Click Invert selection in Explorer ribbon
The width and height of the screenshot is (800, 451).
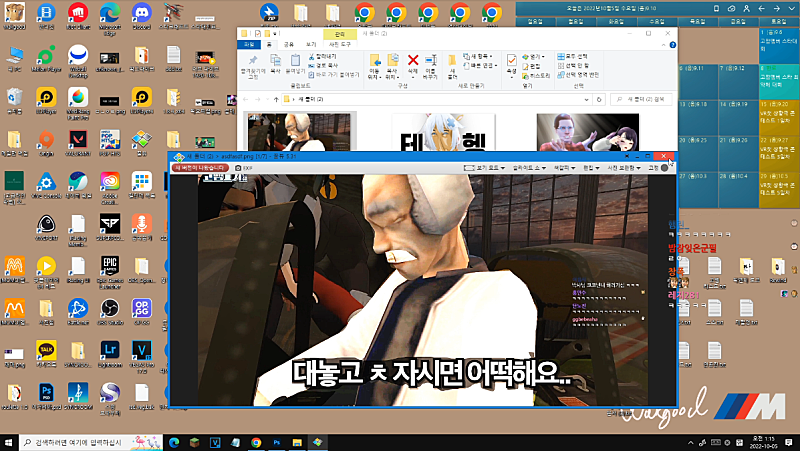point(578,74)
